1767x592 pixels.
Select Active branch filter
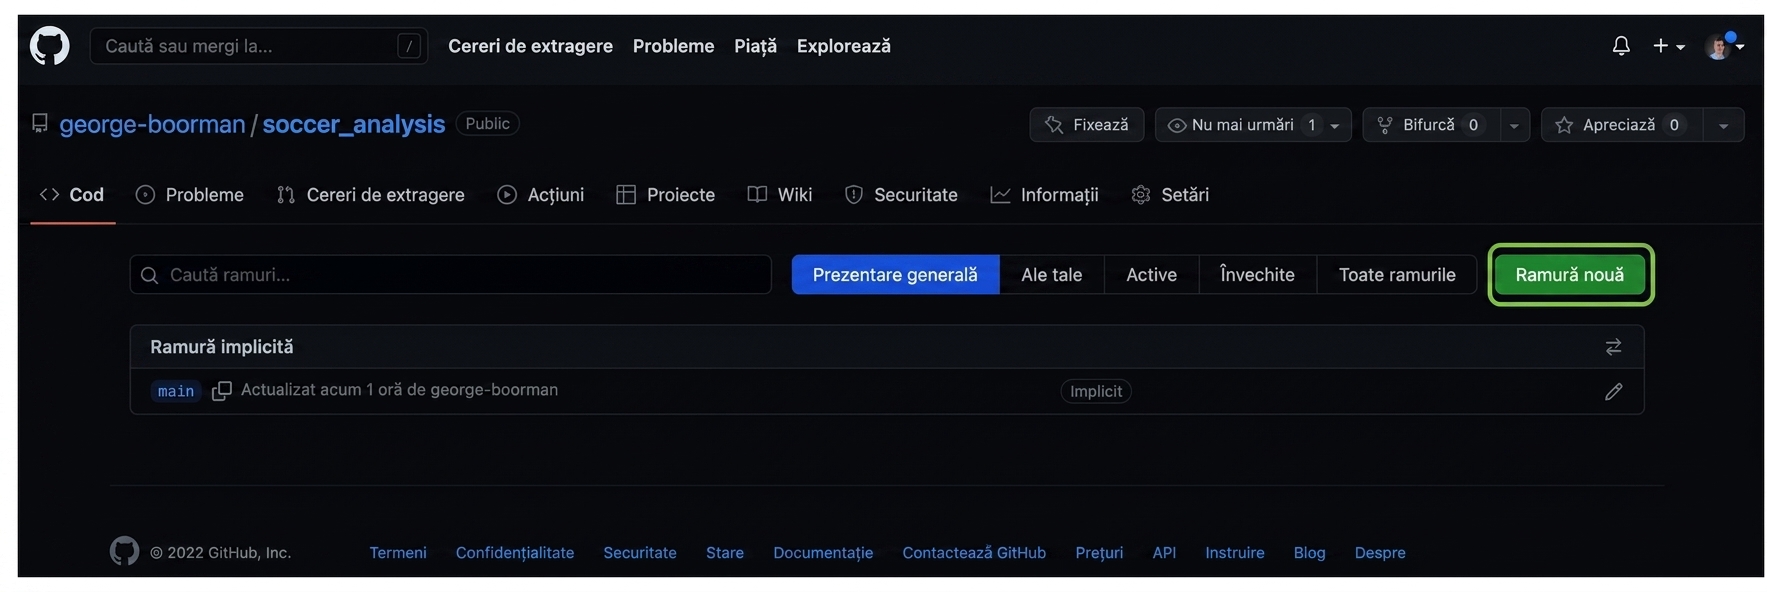click(1151, 275)
